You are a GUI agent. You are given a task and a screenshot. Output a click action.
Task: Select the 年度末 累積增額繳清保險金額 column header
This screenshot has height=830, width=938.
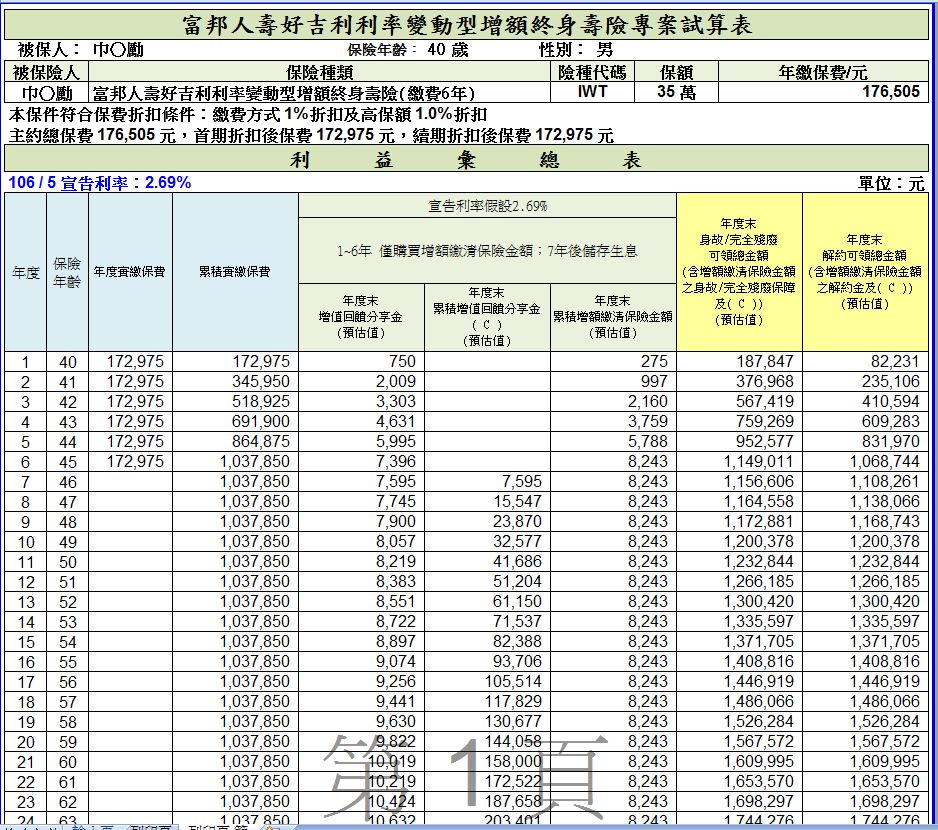(x=613, y=317)
